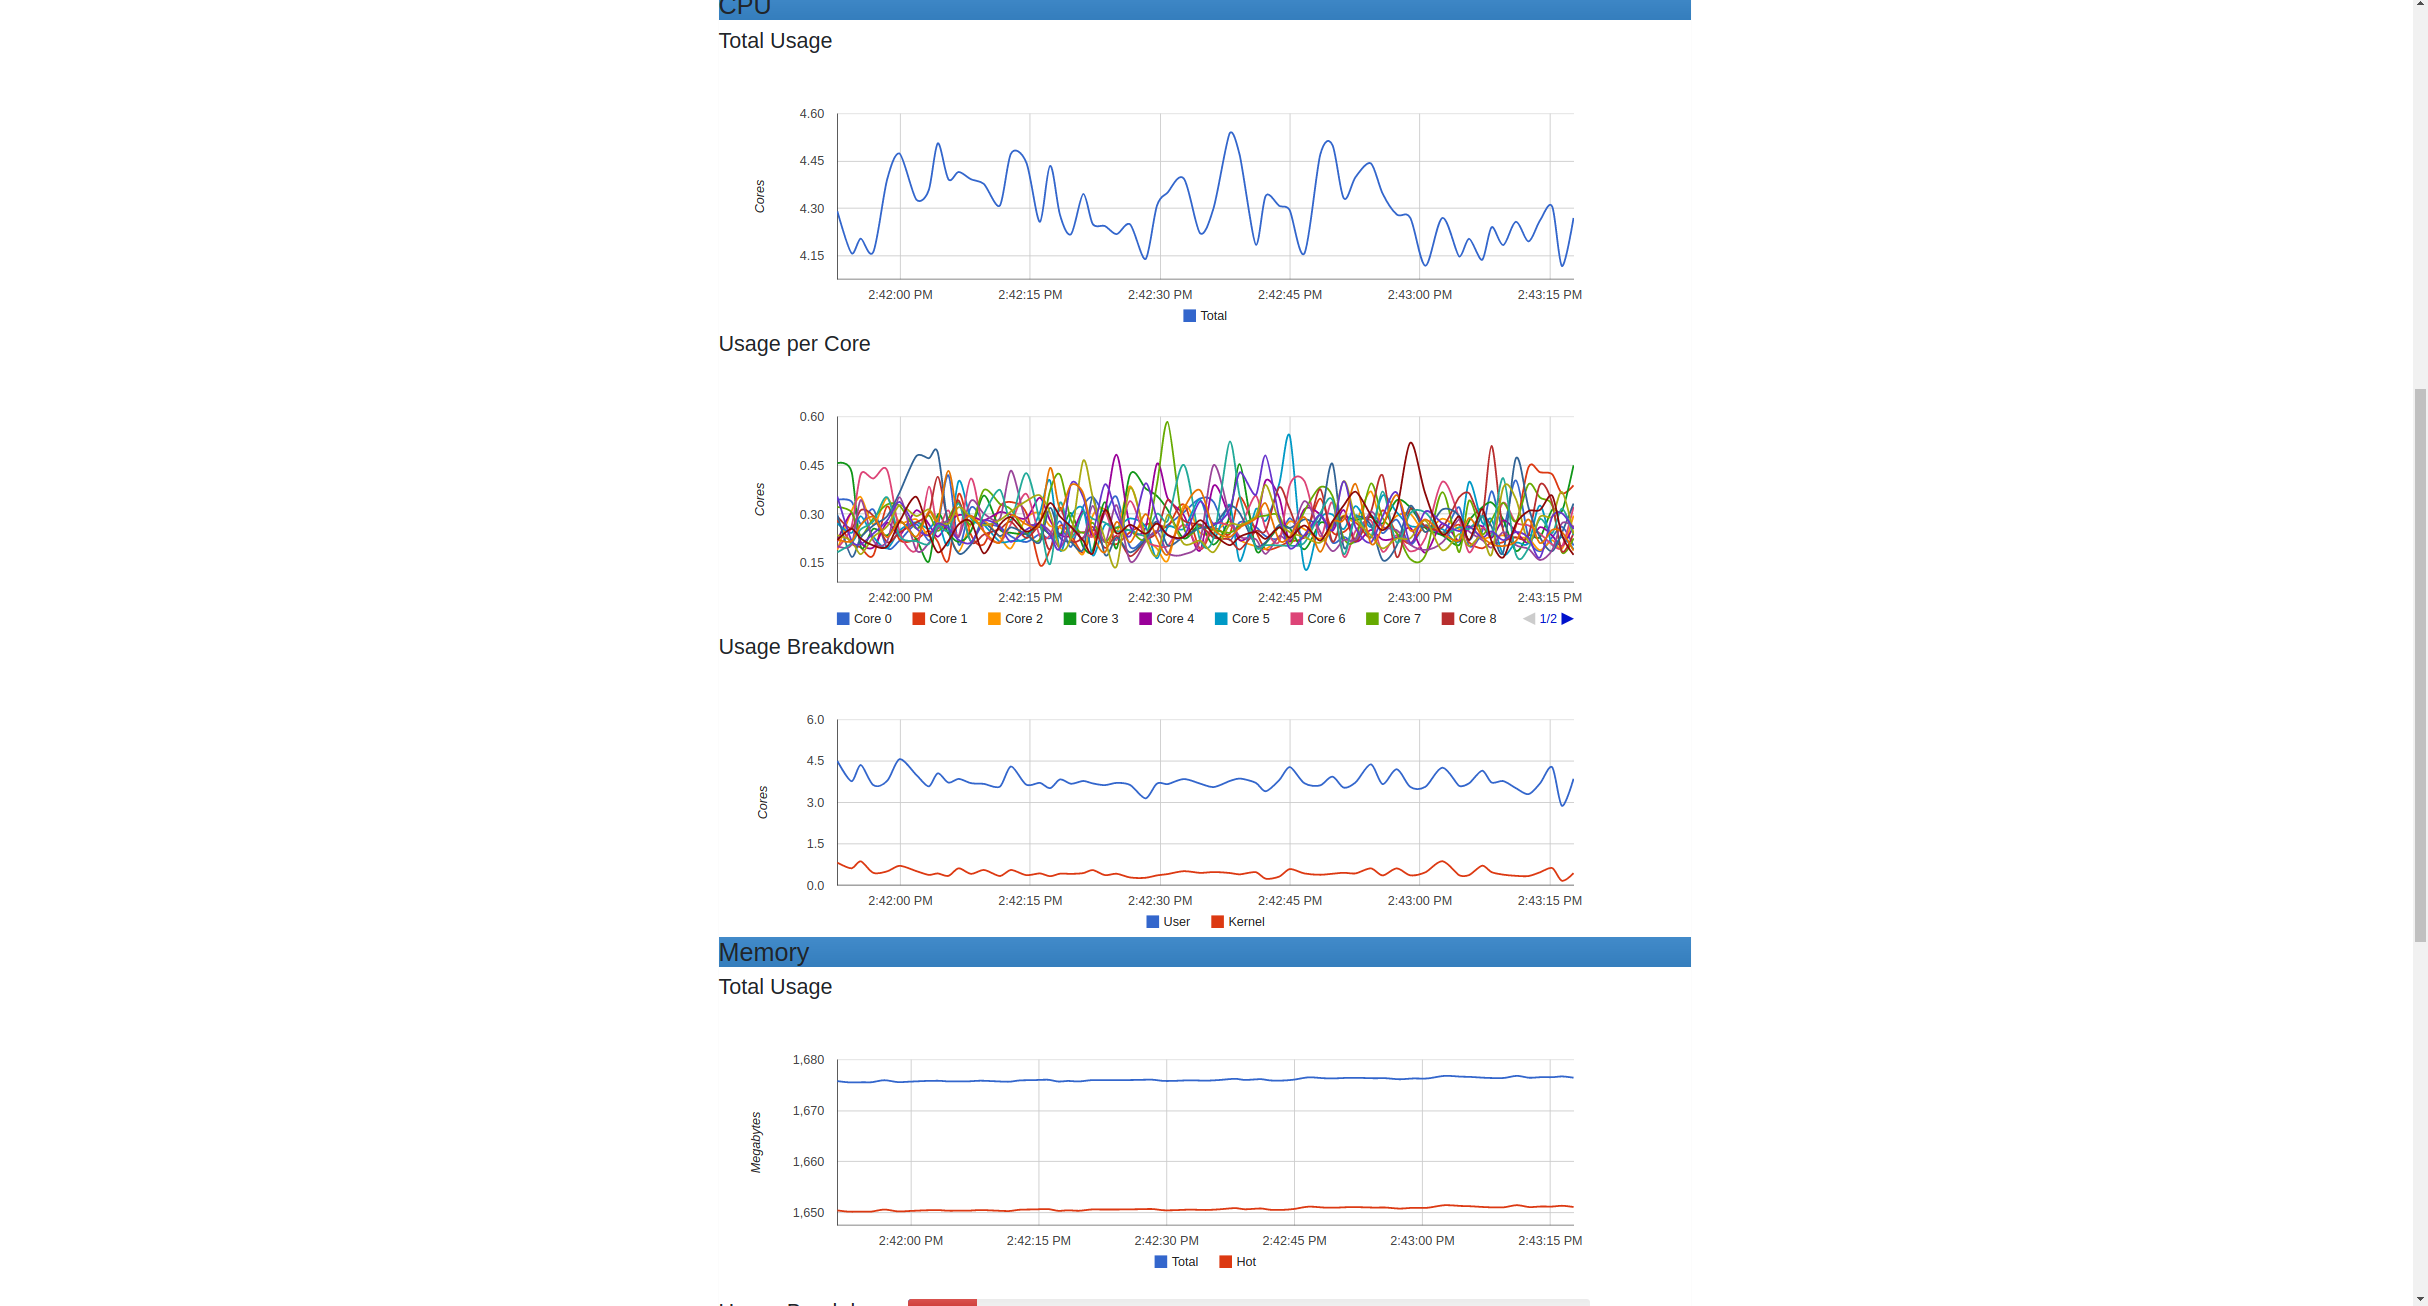Image resolution: width=2428 pixels, height=1306 pixels.
Task: Select the Total legend entry in Memory chart
Action: (1176, 1262)
